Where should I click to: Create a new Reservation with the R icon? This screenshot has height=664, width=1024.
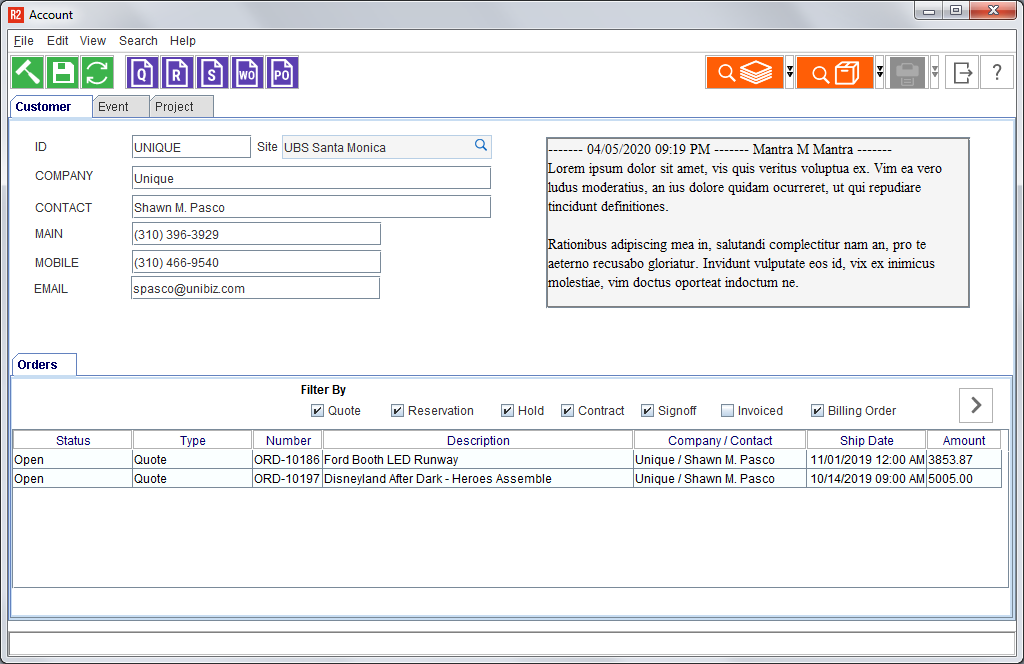177,73
